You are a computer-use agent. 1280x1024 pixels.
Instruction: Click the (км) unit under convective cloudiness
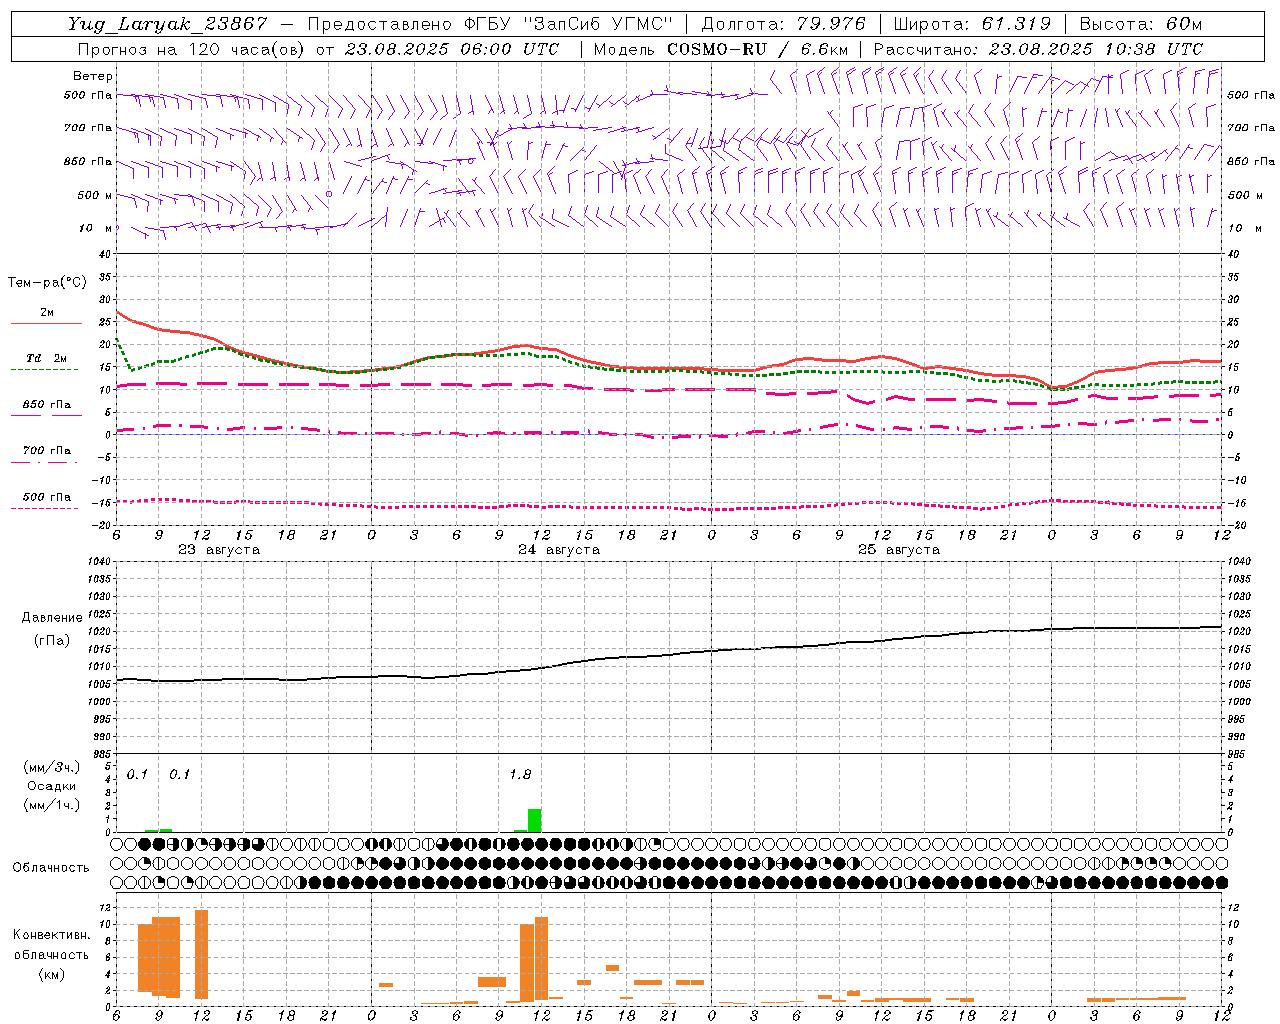click(51, 974)
